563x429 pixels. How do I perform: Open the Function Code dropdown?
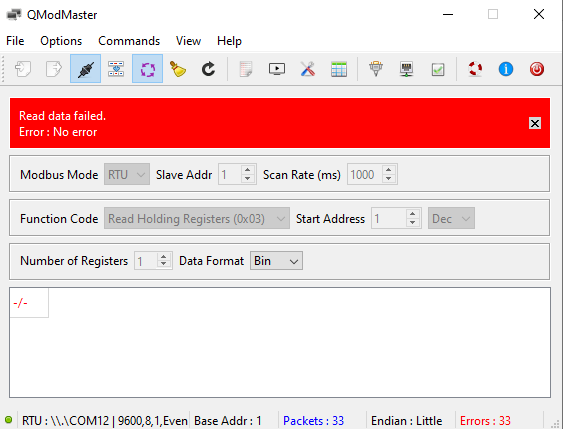[x=197, y=218]
